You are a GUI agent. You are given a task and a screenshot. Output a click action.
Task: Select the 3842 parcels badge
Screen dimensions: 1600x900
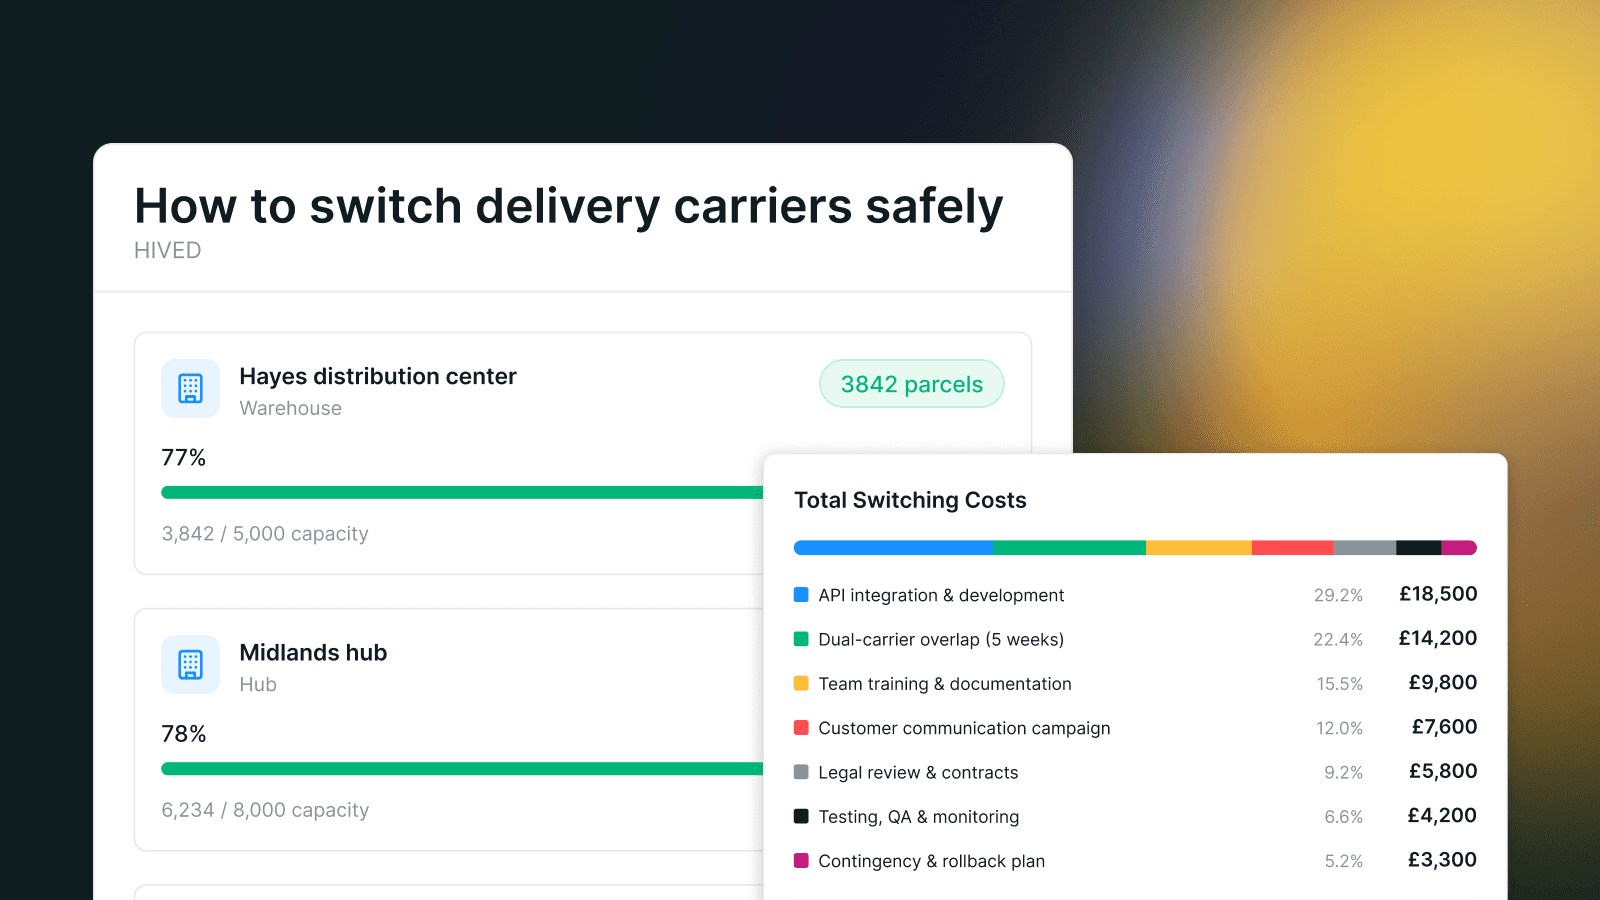[x=911, y=384]
